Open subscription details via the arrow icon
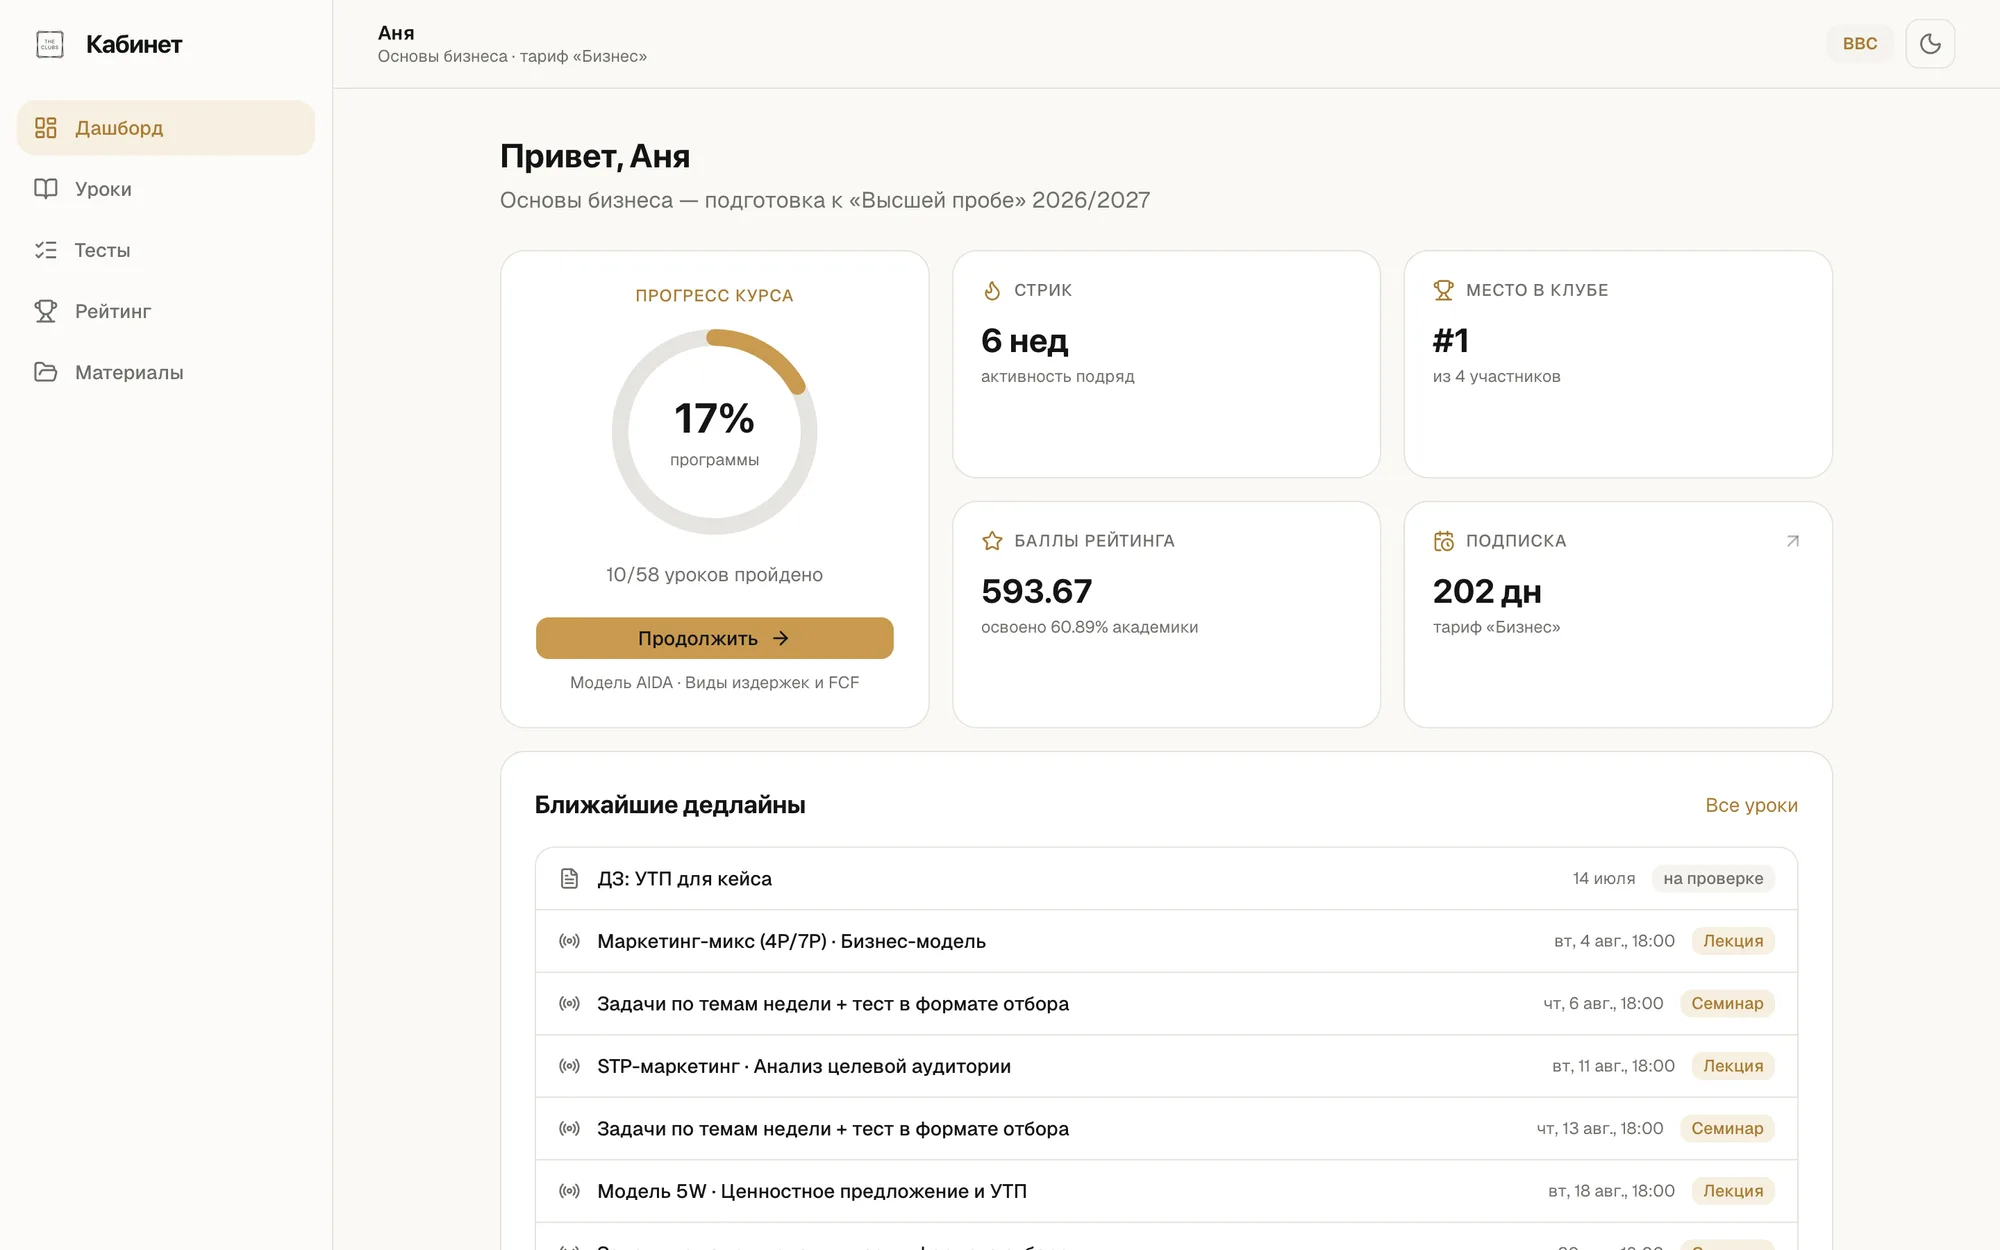 coord(1792,541)
